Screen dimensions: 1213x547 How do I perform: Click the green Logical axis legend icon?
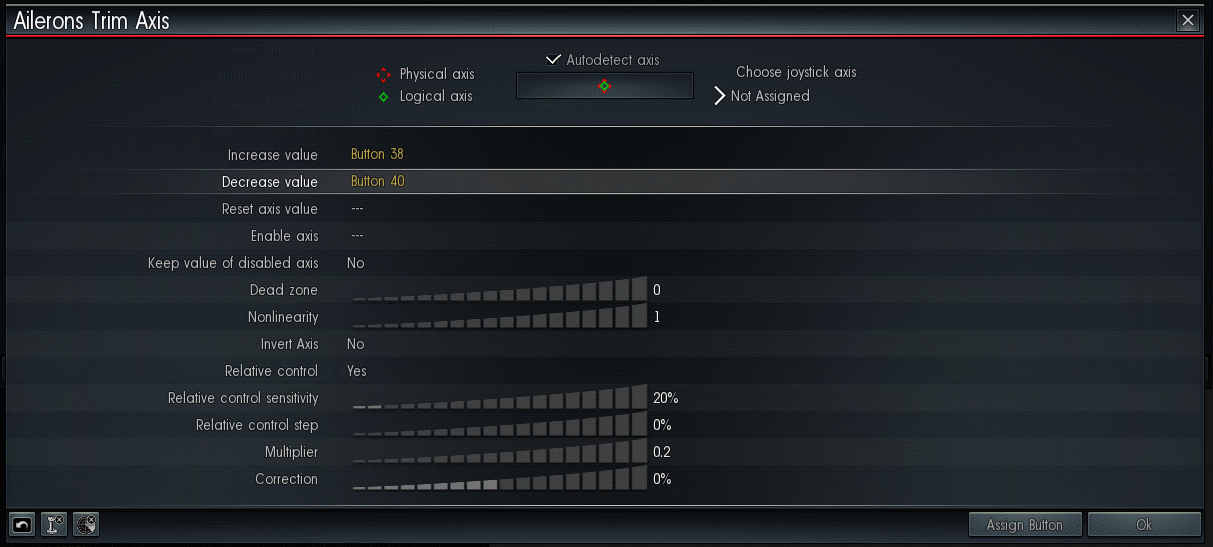click(383, 97)
